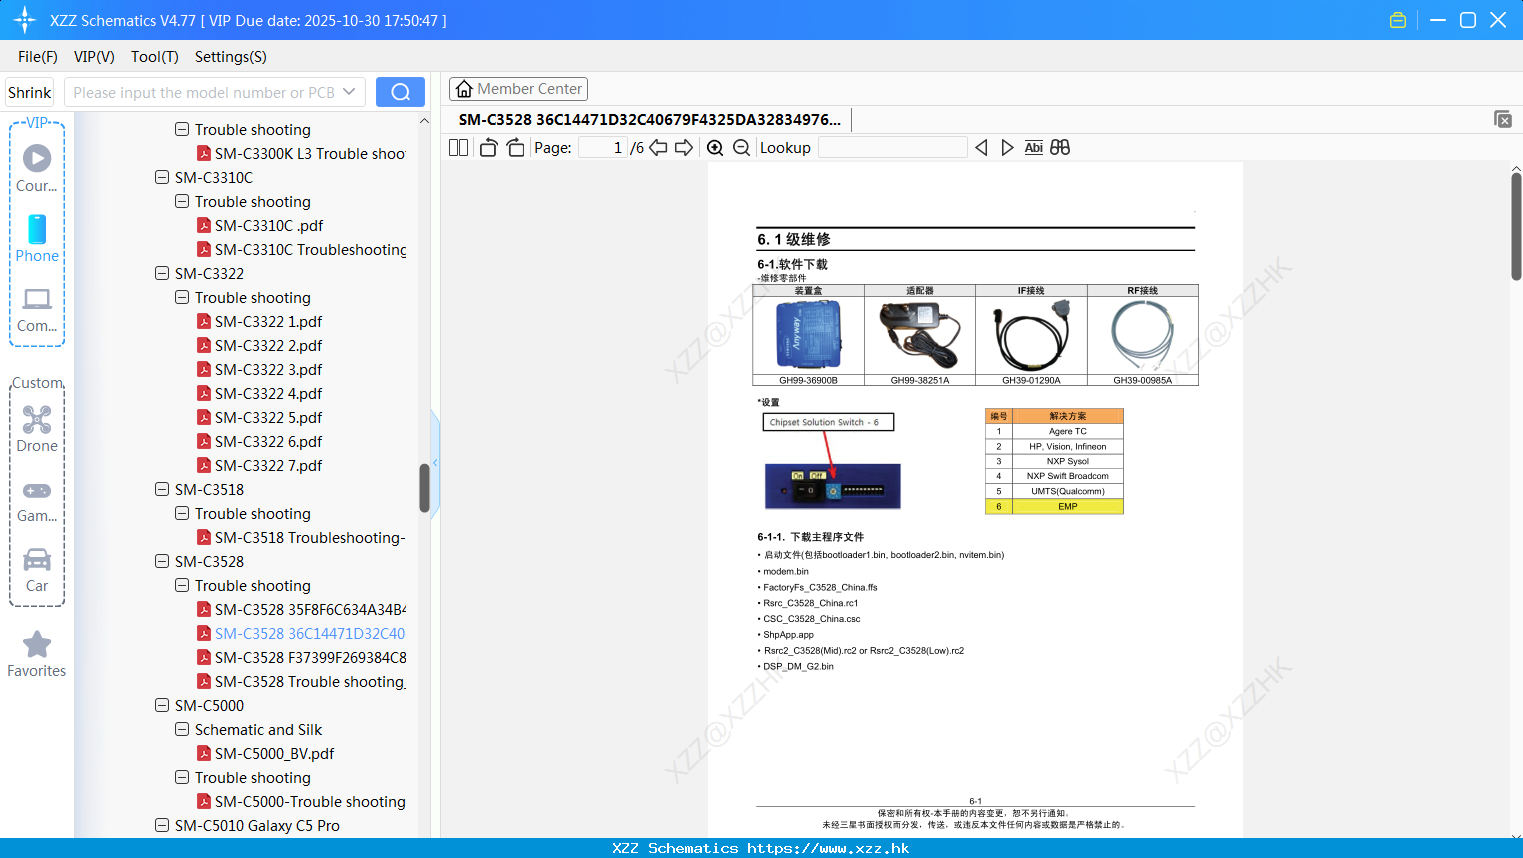Go to the next page arrow
The width and height of the screenshot is (1523, 858).
pyautogui.click(x=684, y=147)
